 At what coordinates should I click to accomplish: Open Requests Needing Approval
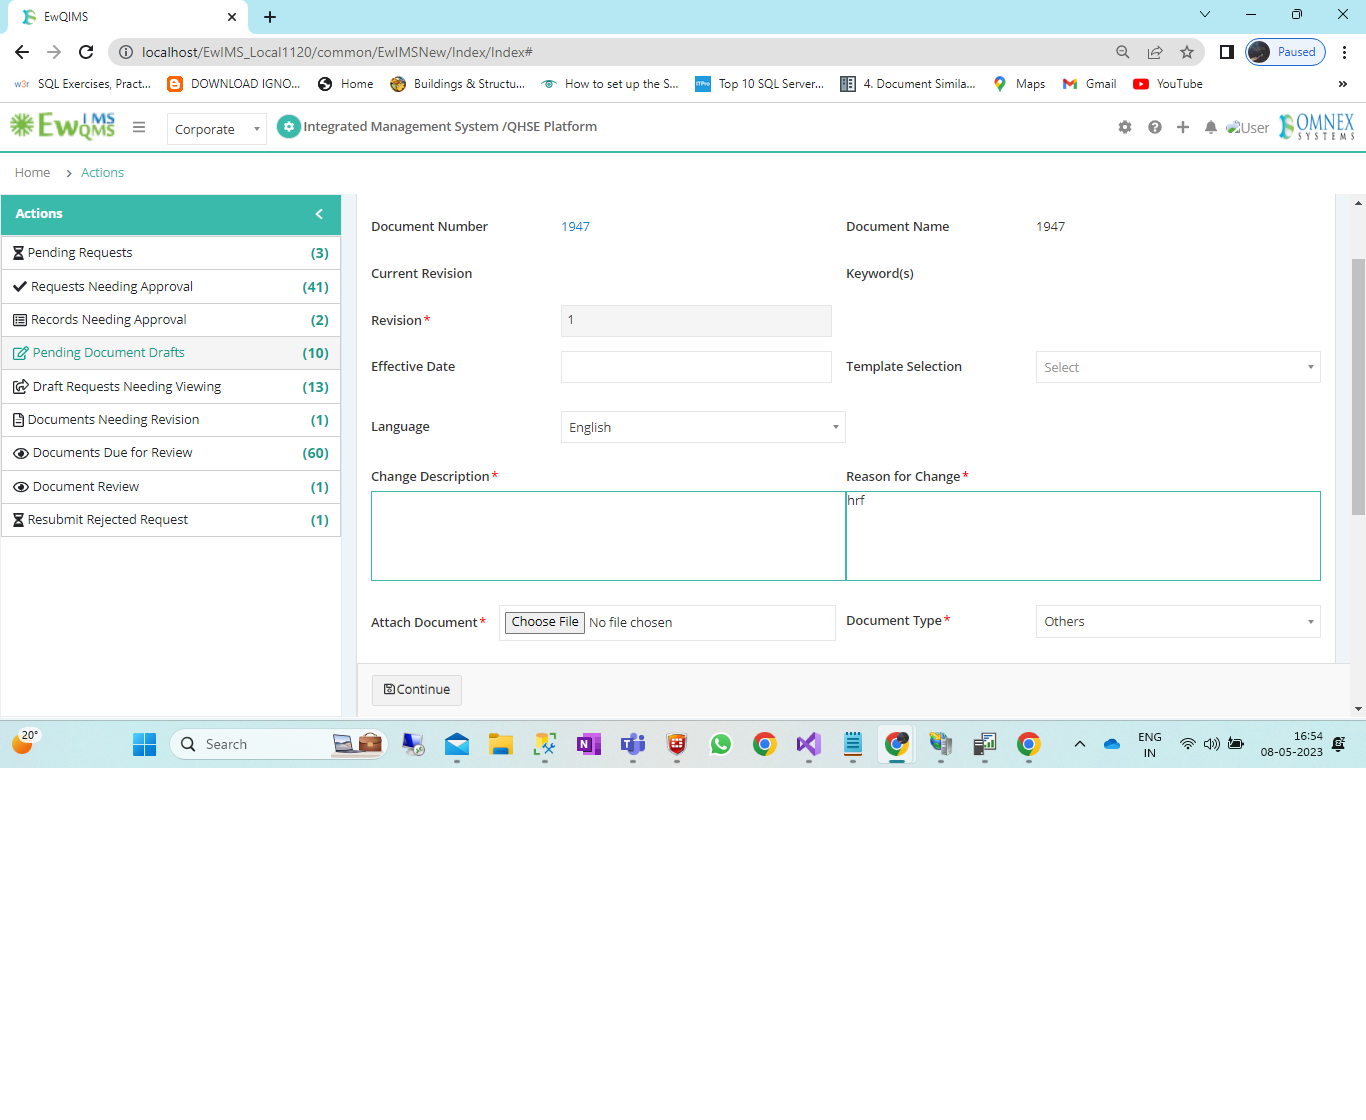point(171,287)
